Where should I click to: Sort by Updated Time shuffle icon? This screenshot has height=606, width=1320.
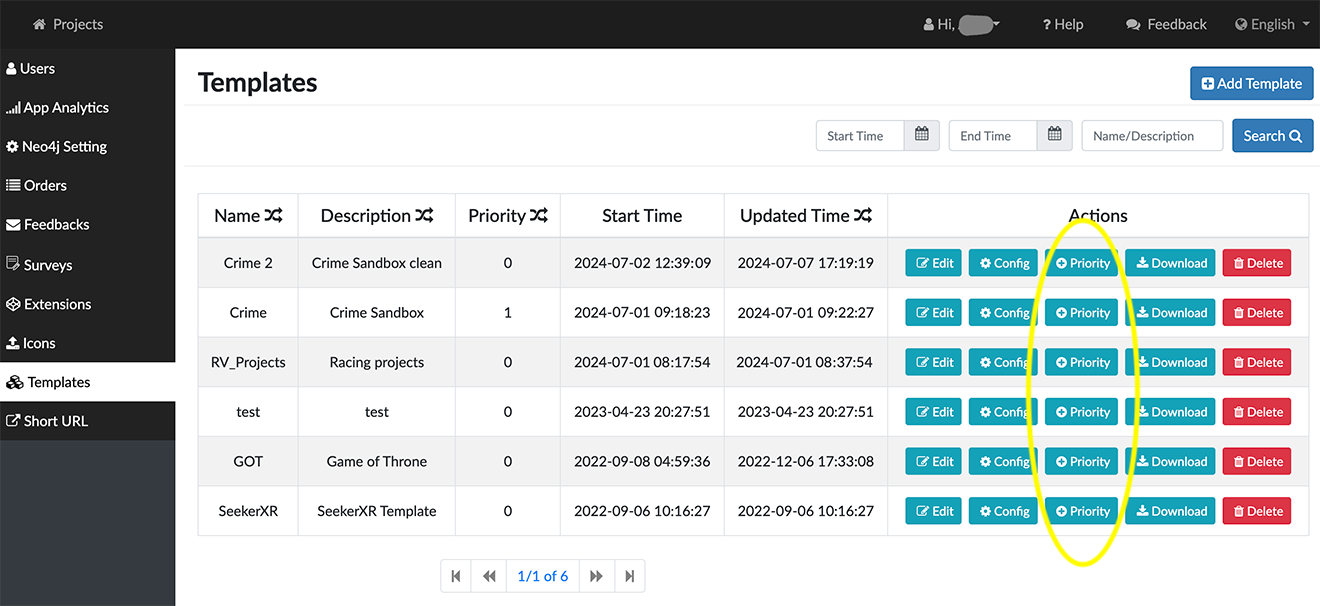(x=863, y=215)
